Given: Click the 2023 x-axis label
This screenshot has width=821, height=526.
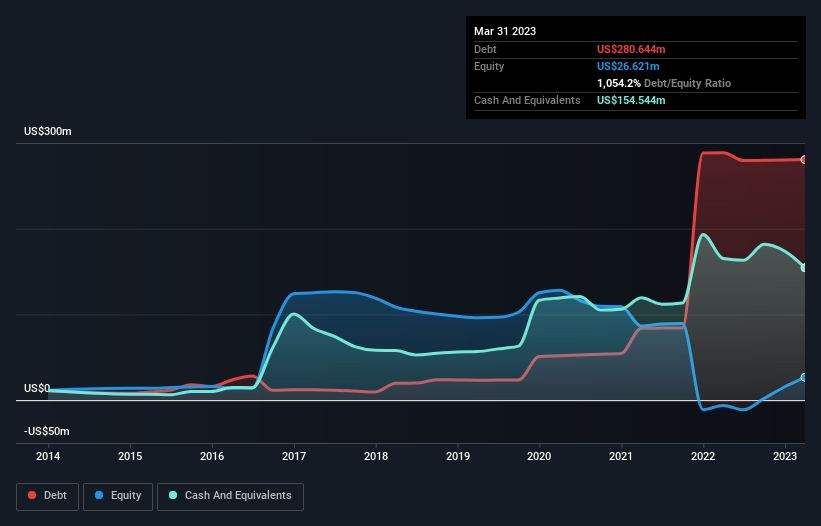Looking at the screenshot, I should pos(785,456).
